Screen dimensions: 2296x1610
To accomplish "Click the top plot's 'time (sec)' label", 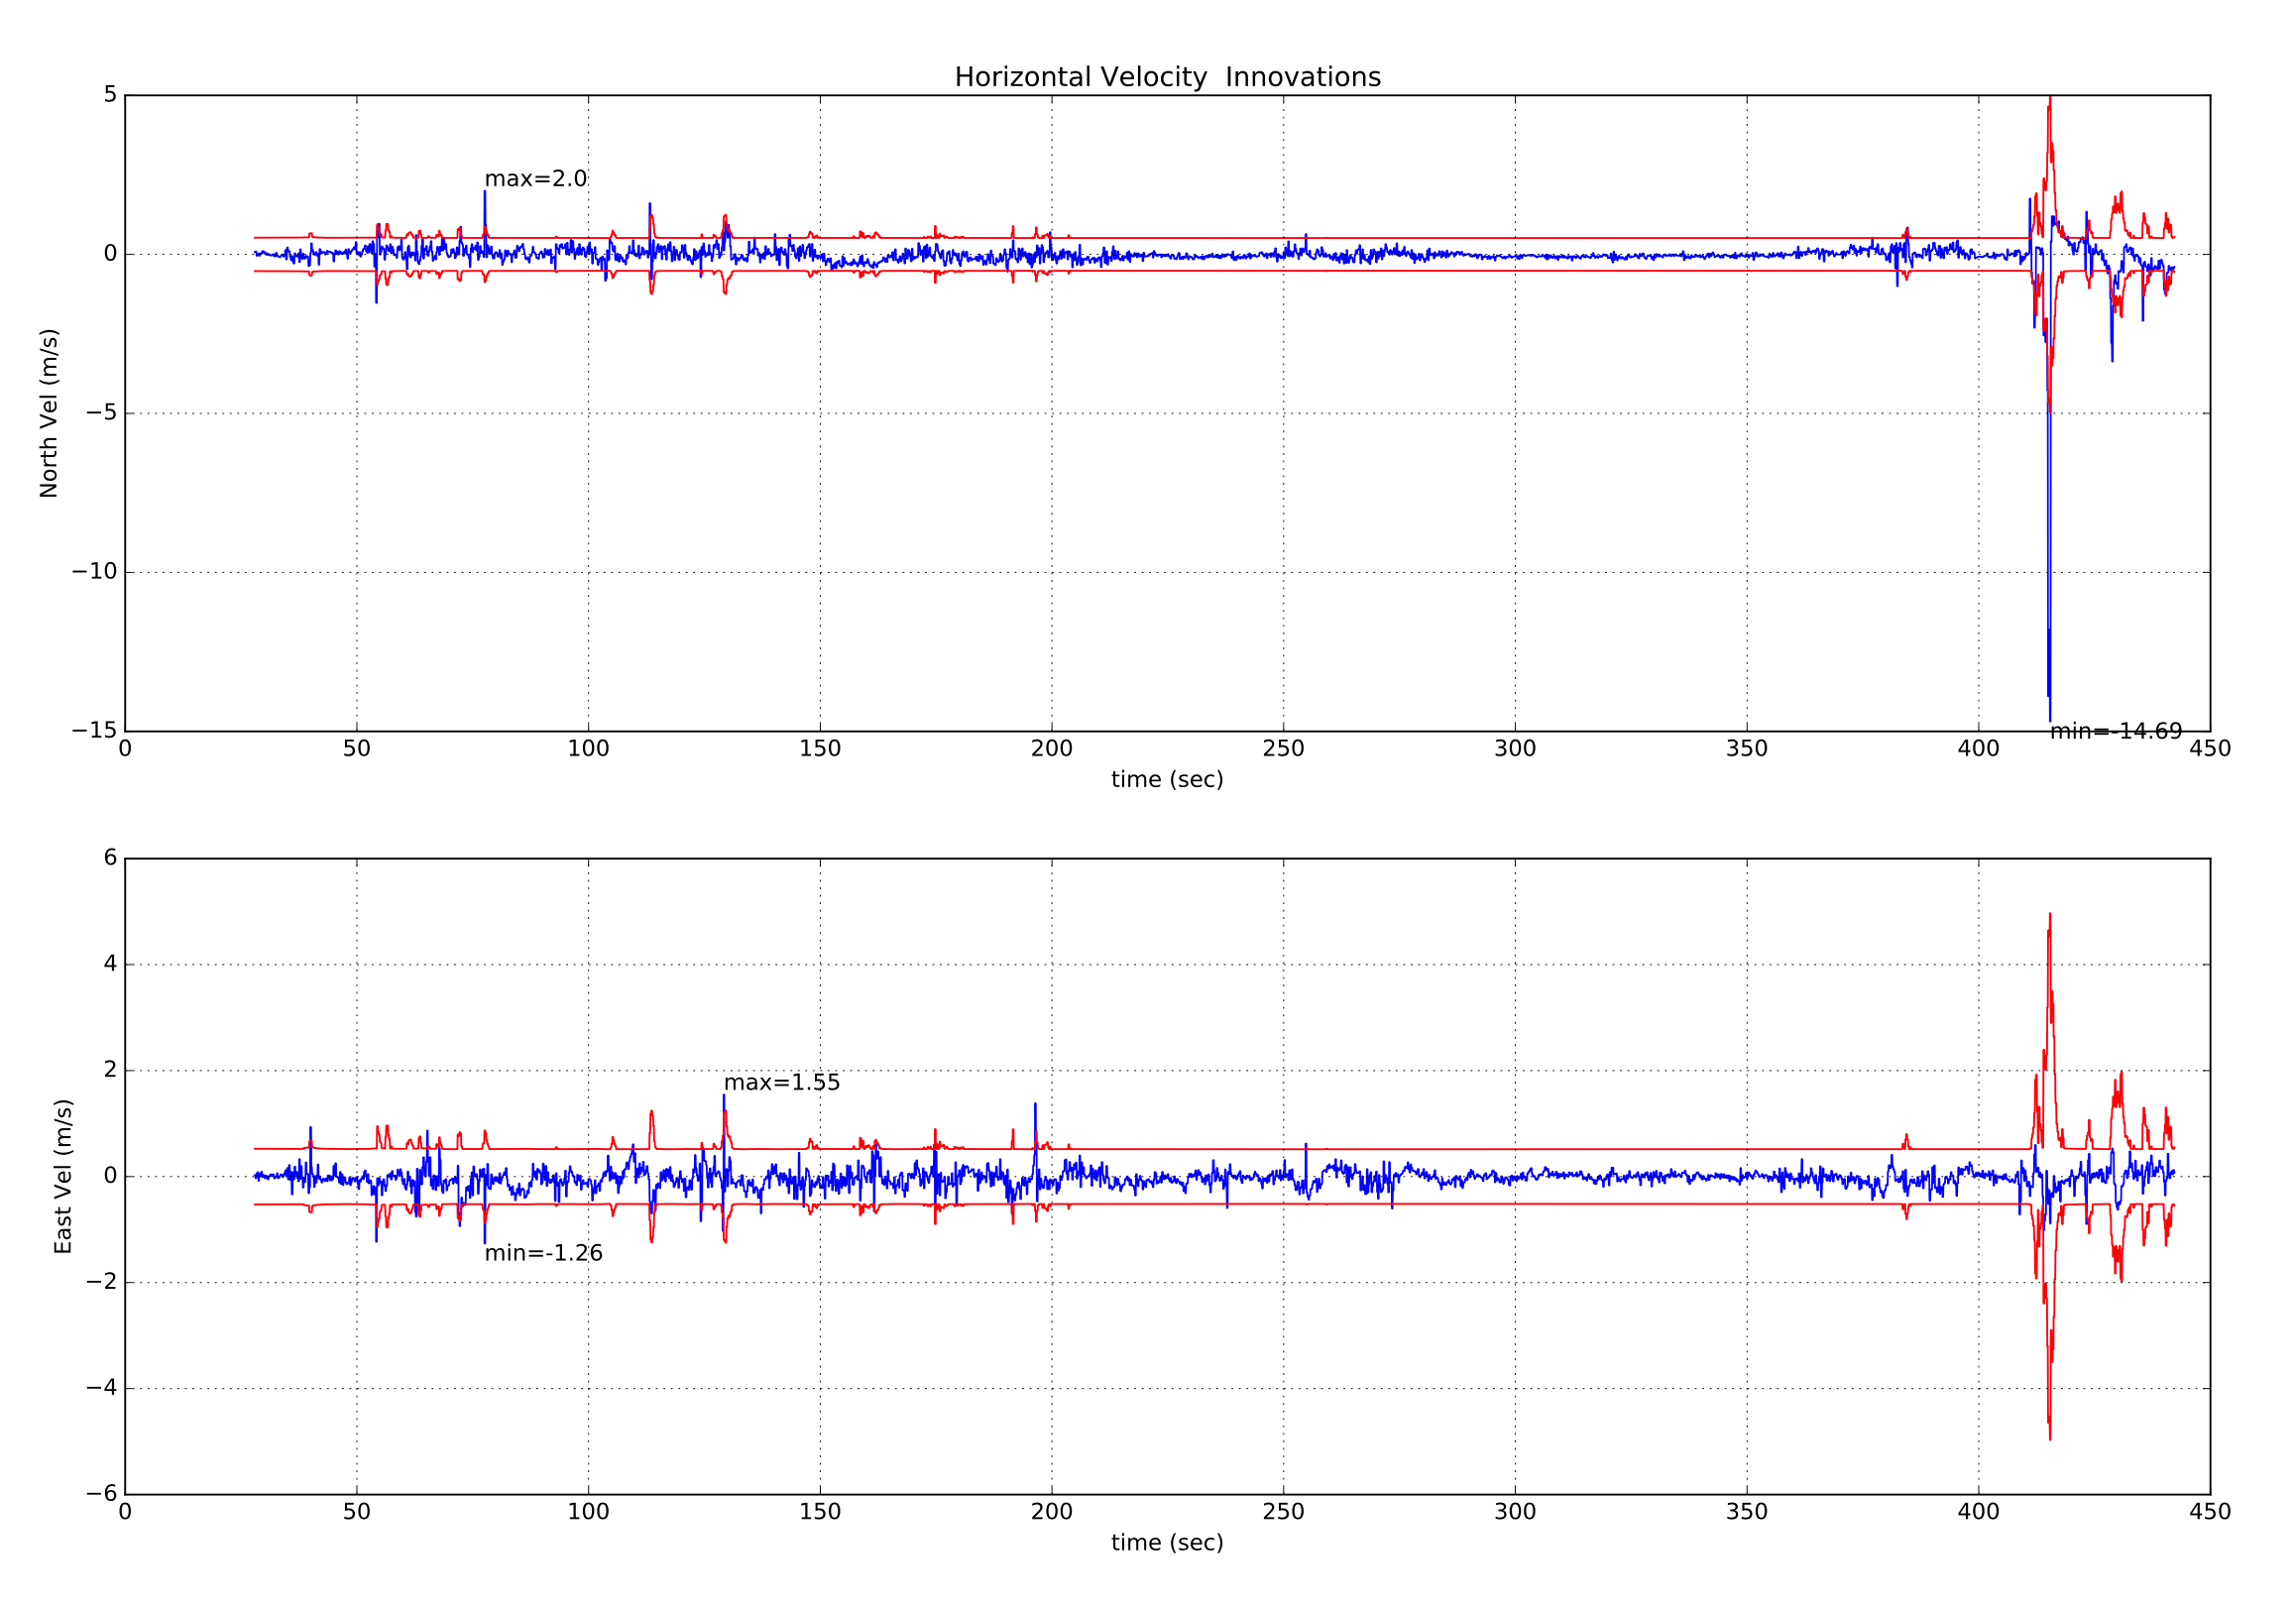I will (1167, 778).
